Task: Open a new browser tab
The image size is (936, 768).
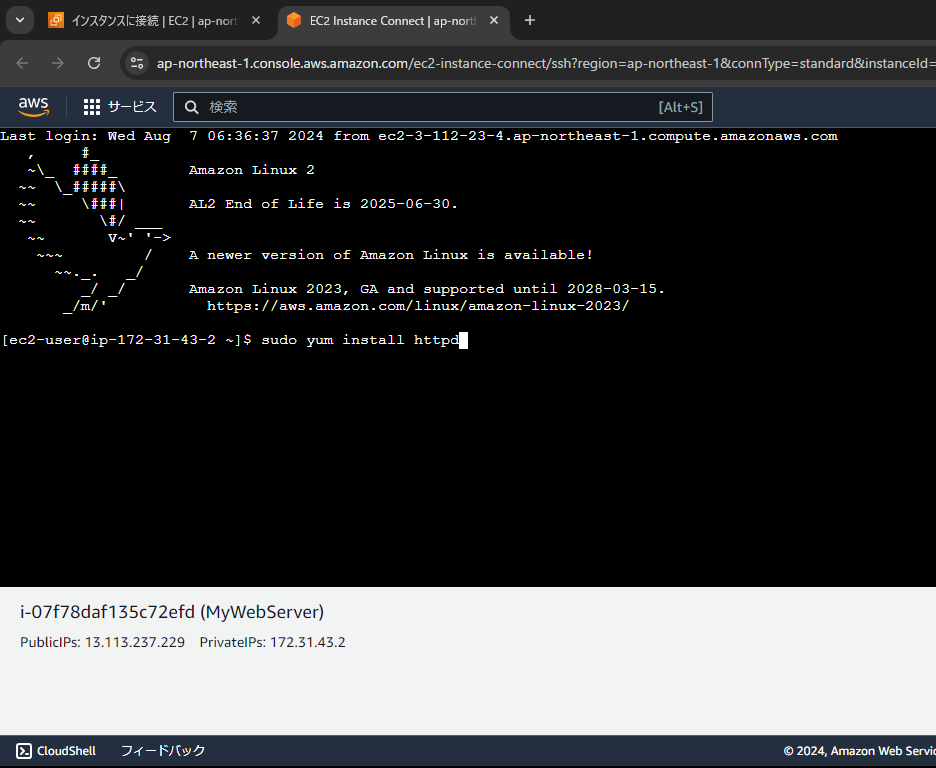Action: (x=529, y=20)
